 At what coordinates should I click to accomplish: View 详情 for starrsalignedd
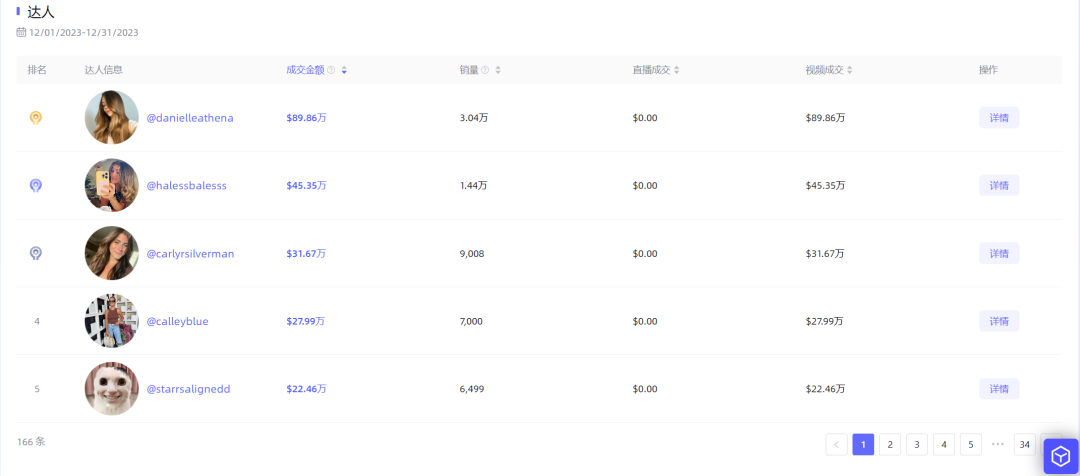pyautogui.click(x=999, y=389)
